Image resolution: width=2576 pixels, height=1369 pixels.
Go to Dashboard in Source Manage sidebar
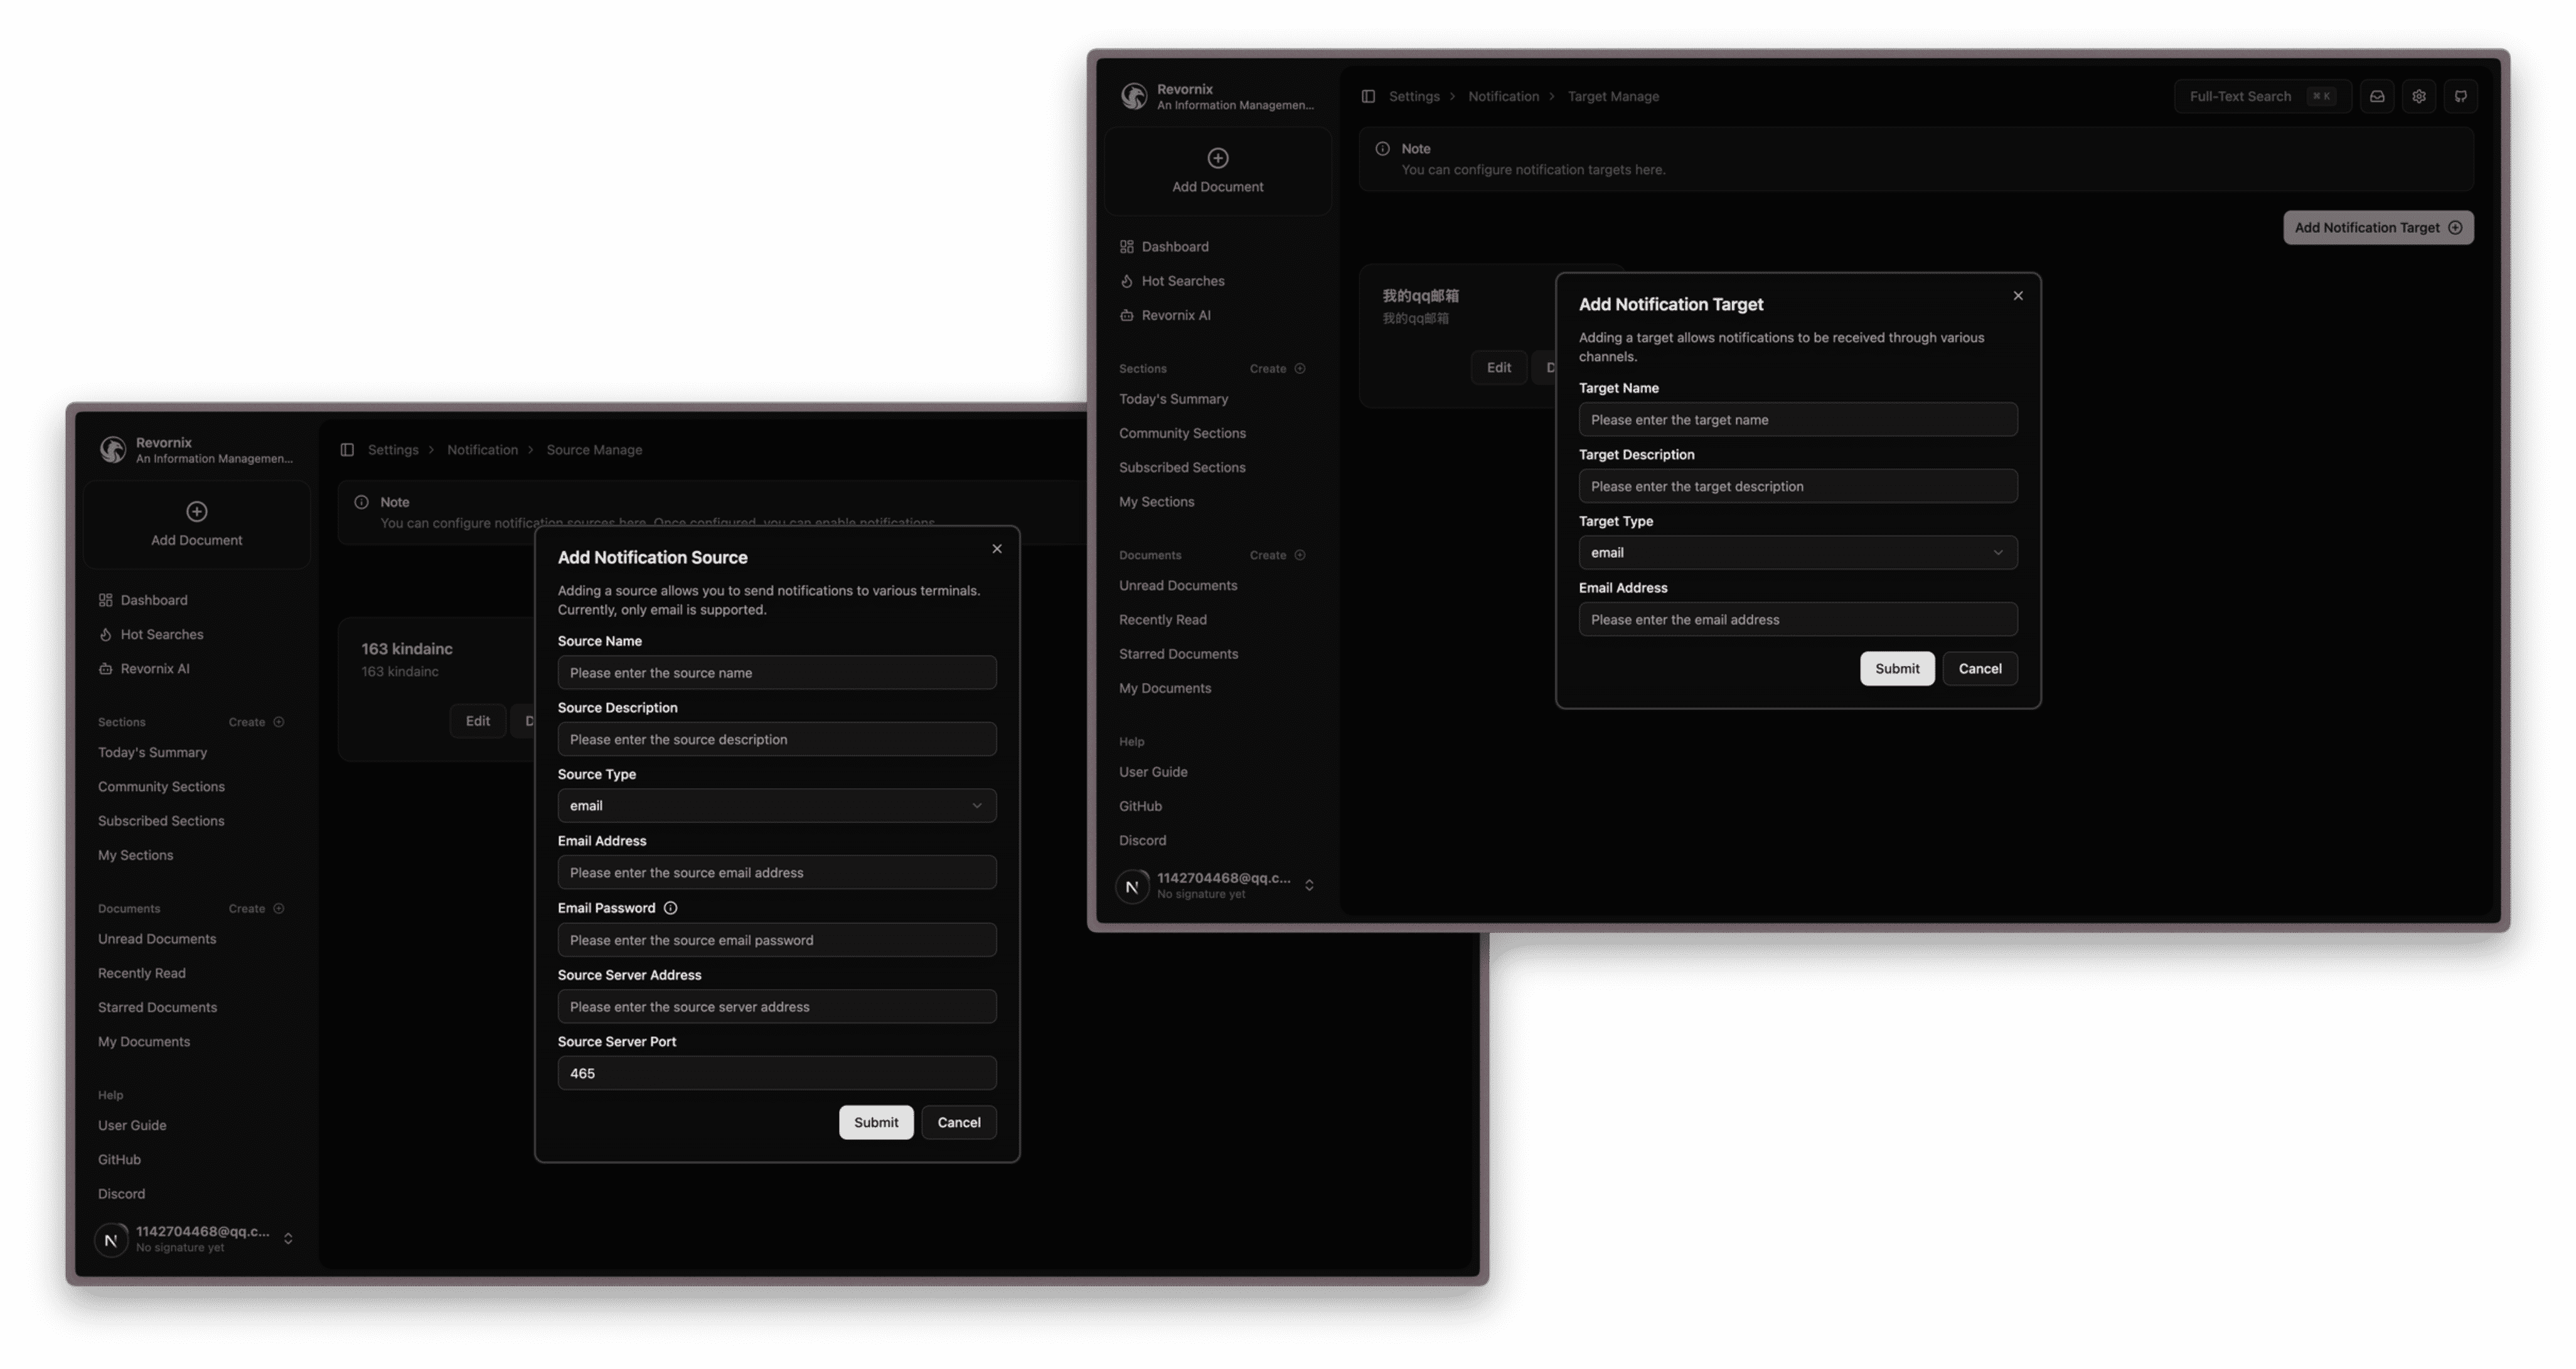click(153, 600)
